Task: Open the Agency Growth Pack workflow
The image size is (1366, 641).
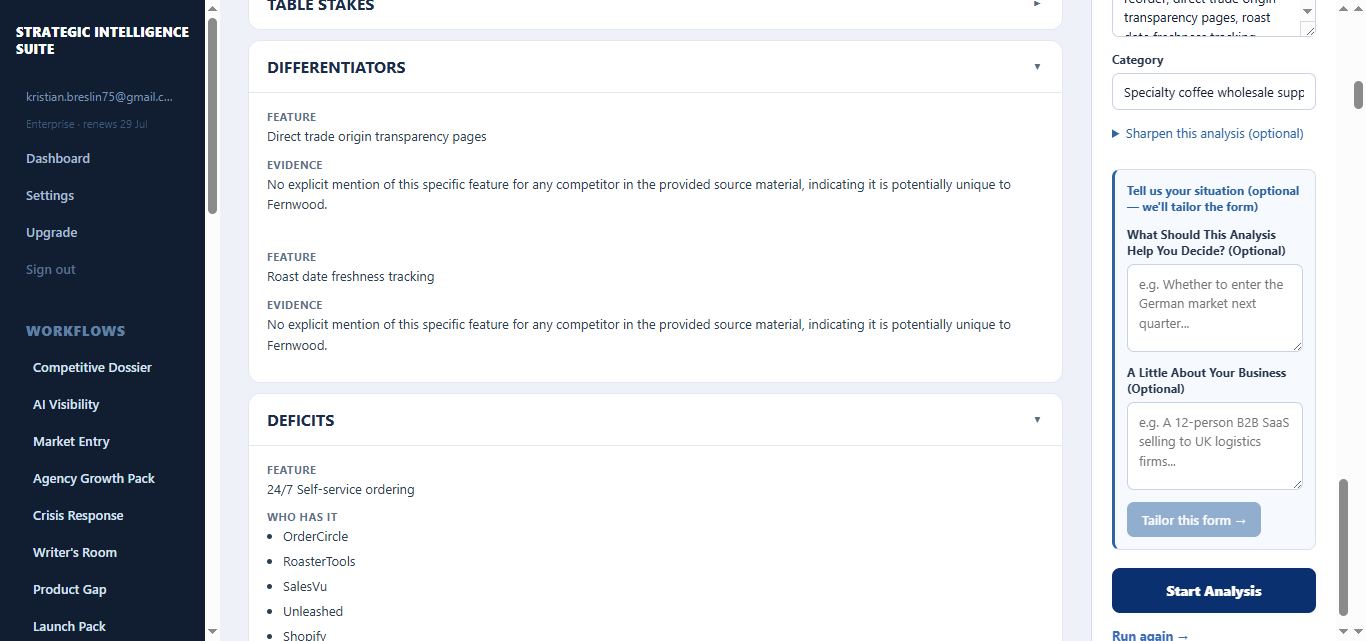Action: 94,478
